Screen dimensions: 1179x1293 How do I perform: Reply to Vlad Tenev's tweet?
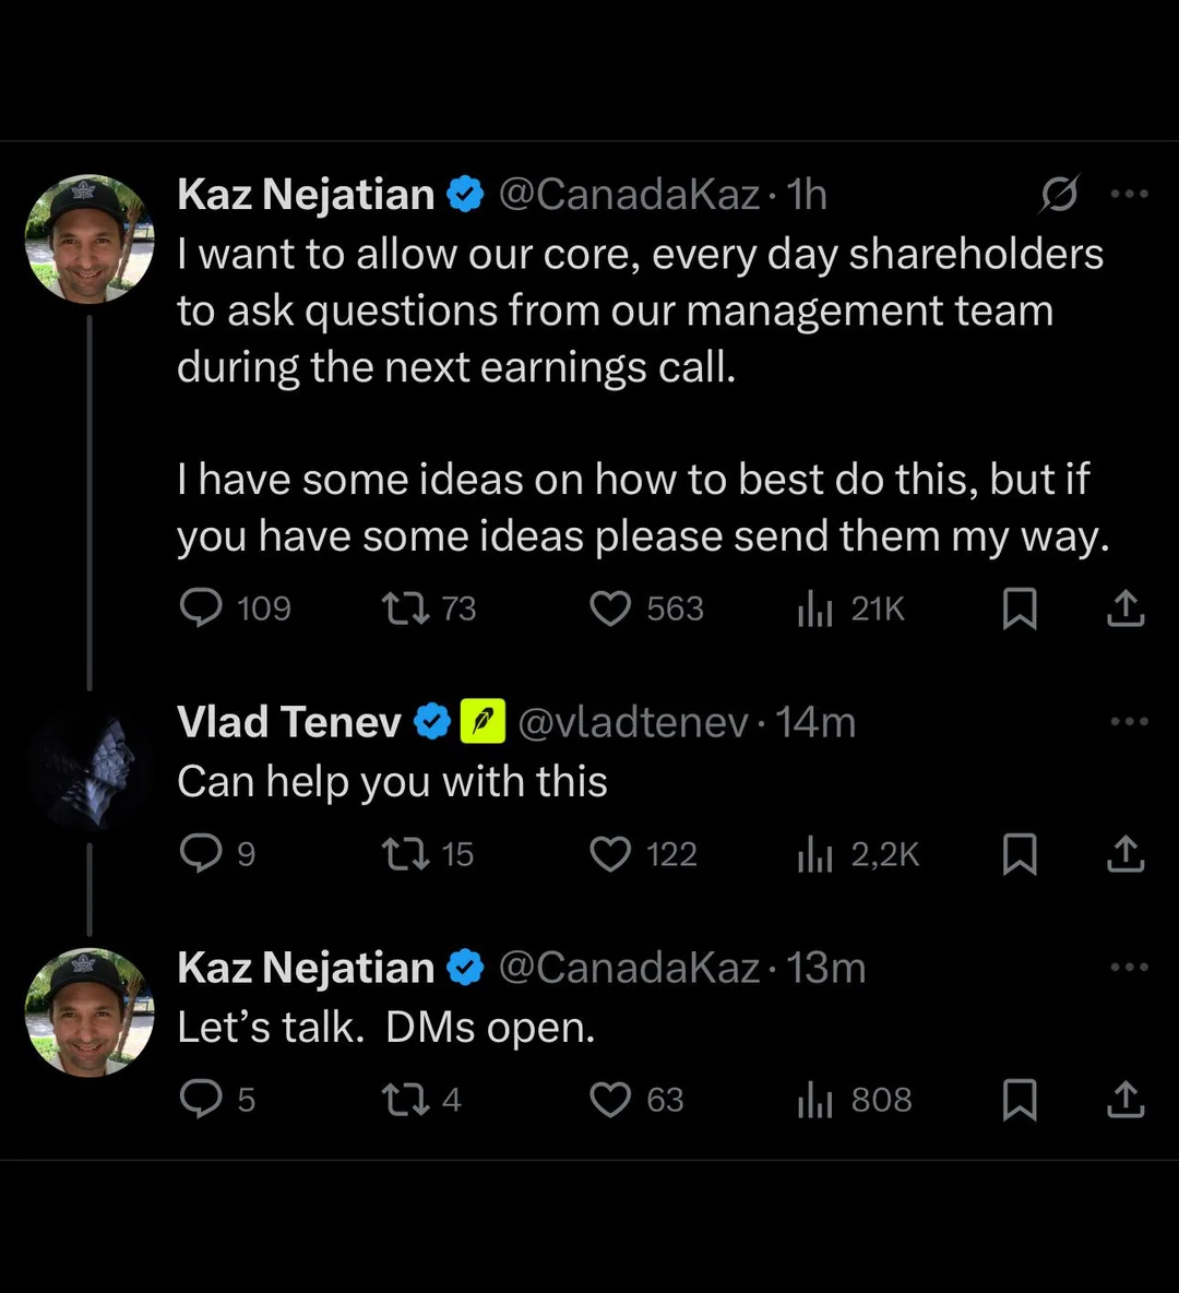click(201, 854)
